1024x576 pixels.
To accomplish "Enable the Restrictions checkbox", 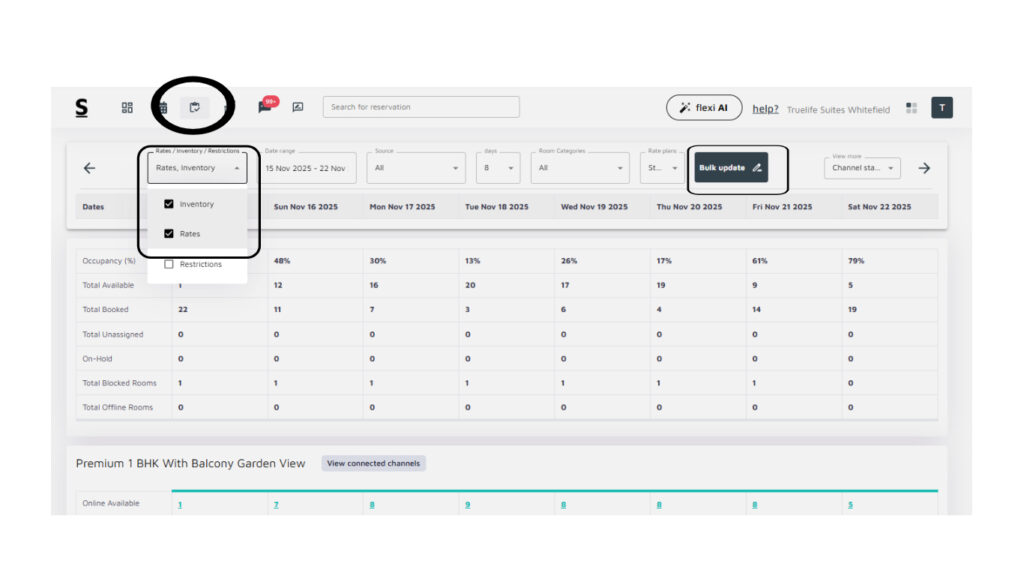I will tap(169, 264).
